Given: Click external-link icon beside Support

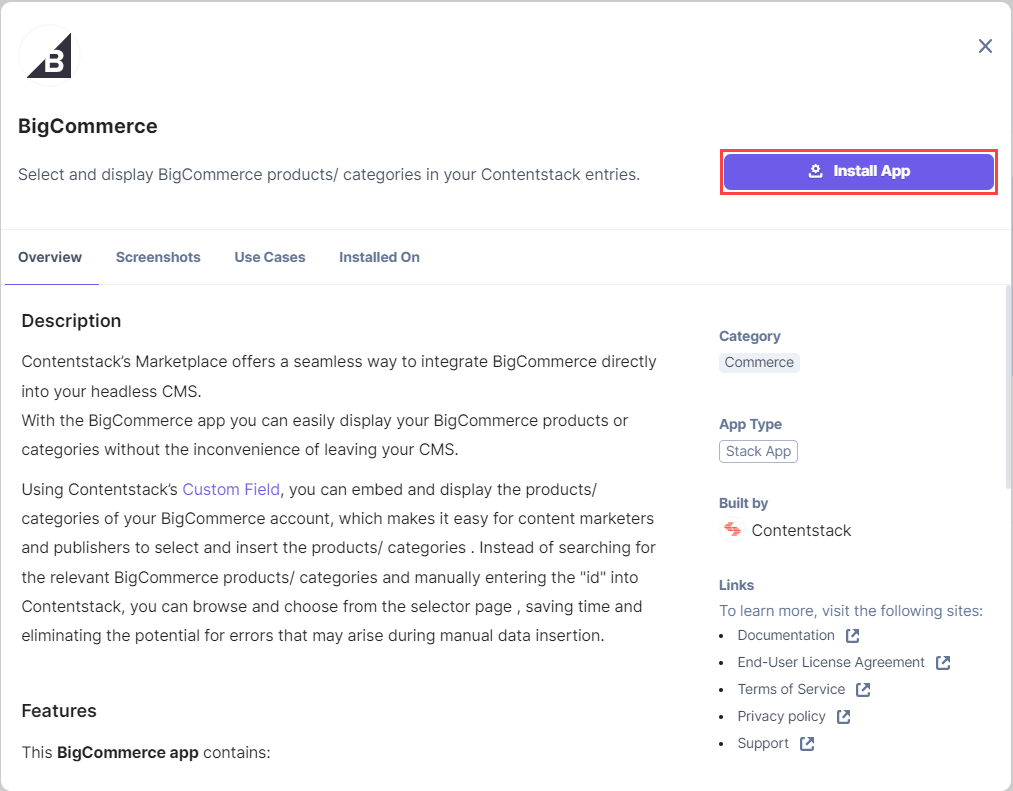Looking at the screenshot, I should pyautogui.click(x=807, y=744).
